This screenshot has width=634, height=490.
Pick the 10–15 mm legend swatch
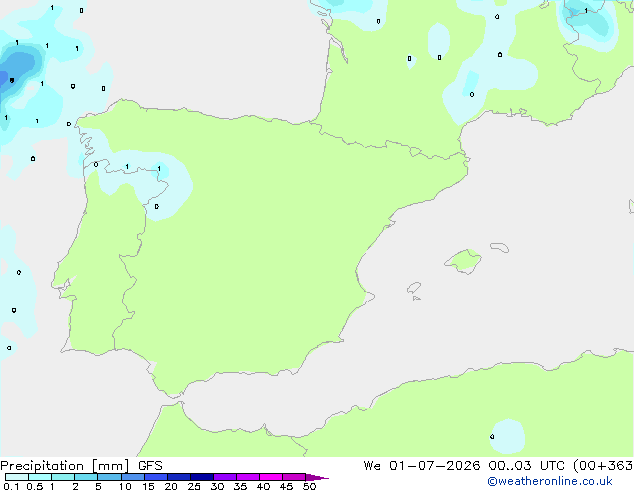[133, 477]
